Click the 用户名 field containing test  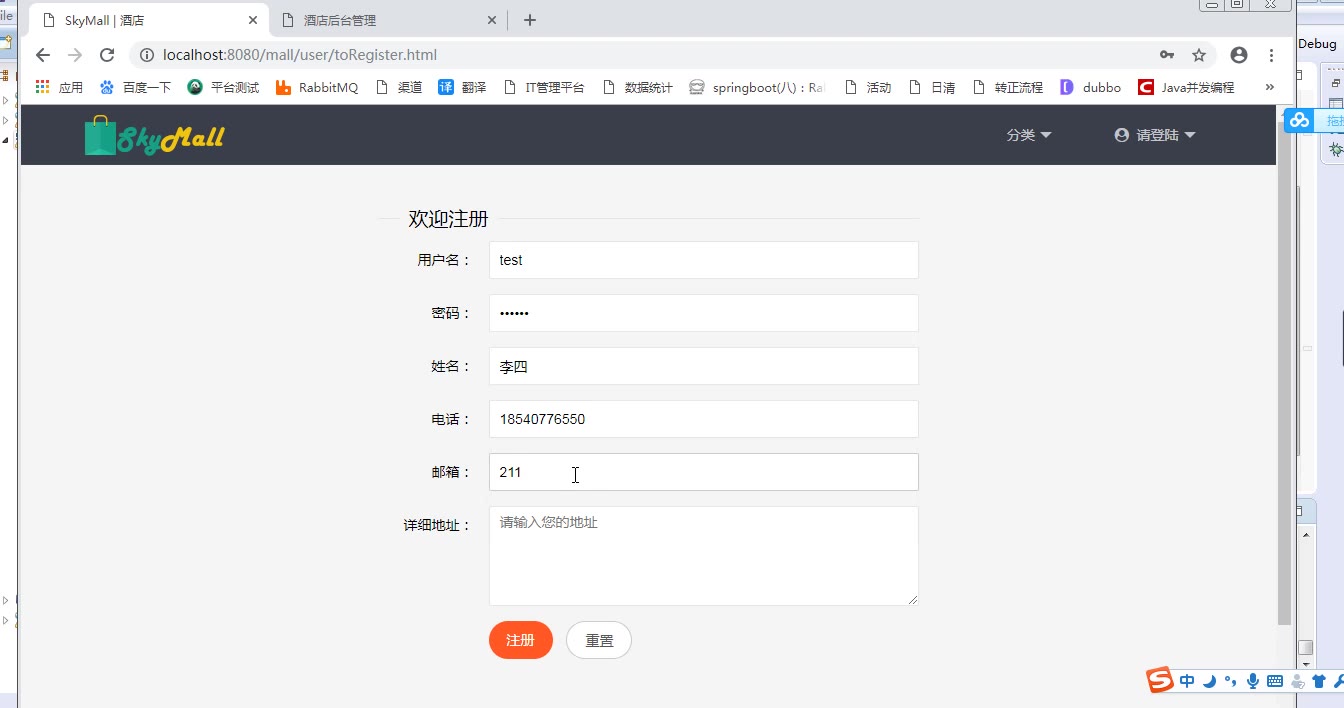703,260
